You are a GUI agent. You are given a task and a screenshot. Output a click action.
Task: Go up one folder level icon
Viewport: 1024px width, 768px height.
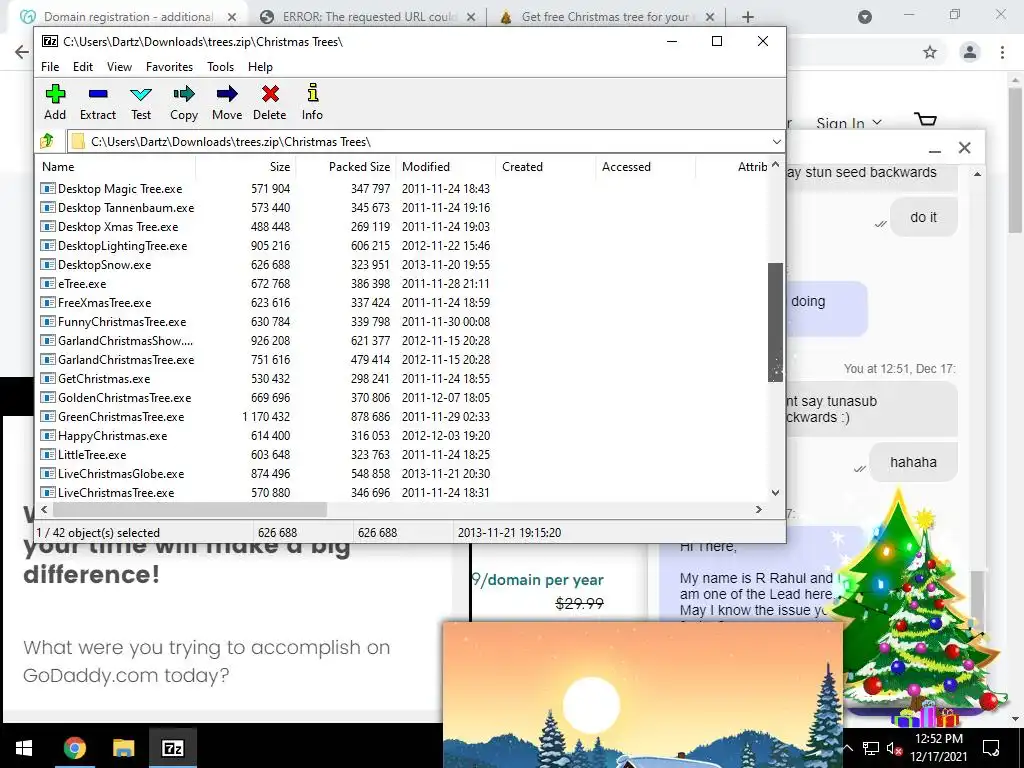tap(48, 141)
